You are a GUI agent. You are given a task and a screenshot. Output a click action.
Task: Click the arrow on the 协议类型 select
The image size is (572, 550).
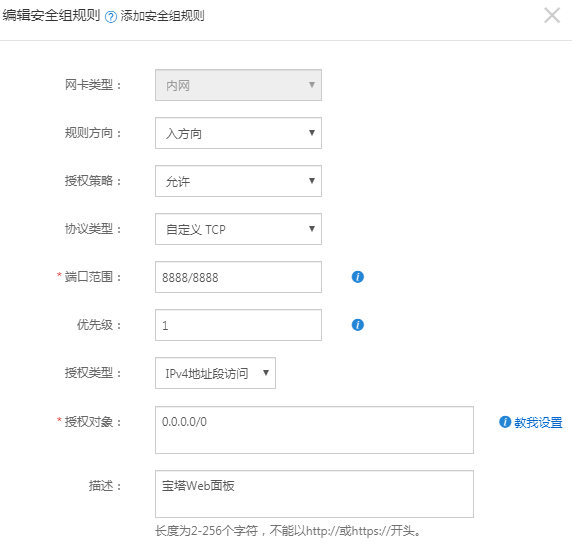pos(312,228)
